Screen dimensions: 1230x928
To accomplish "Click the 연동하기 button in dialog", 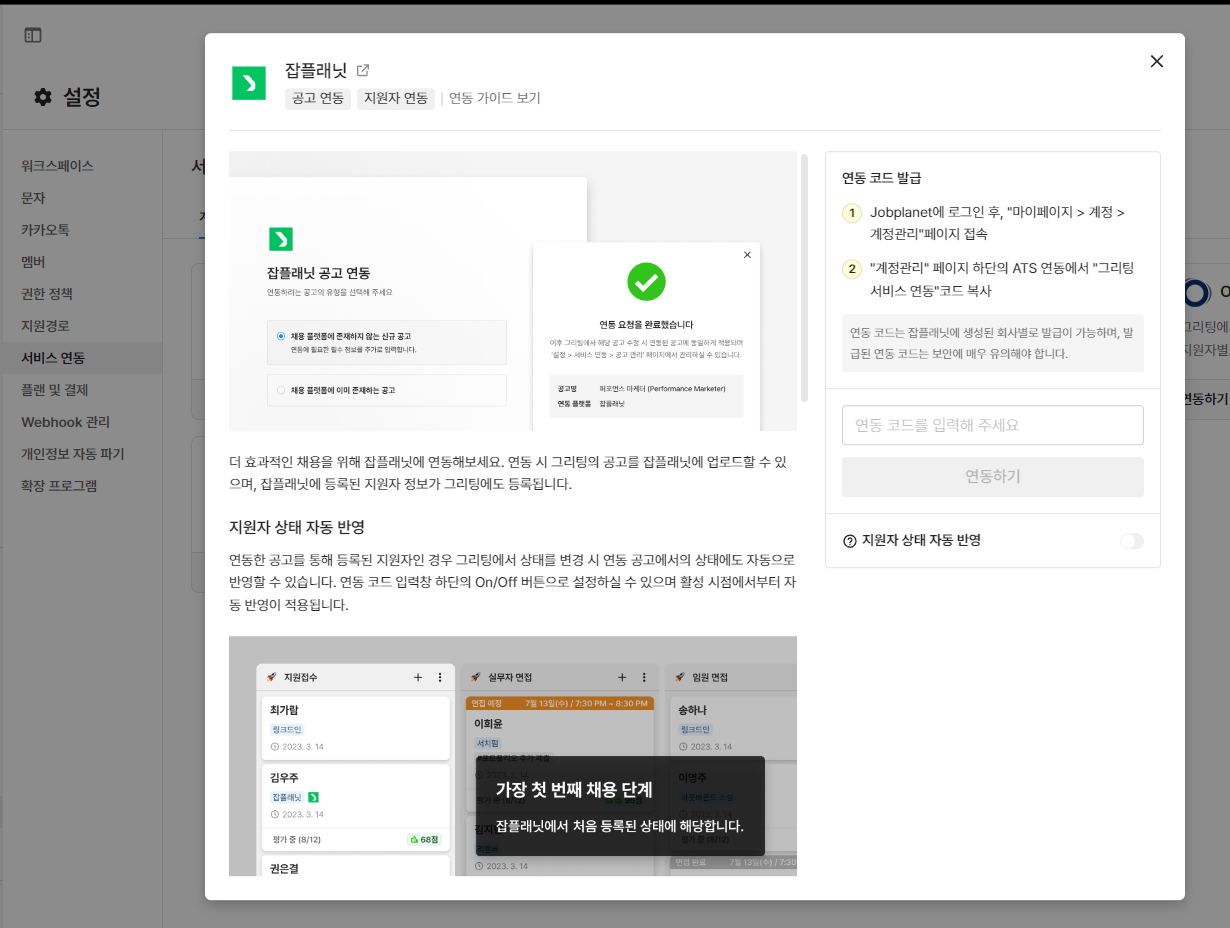I will 992,477.
